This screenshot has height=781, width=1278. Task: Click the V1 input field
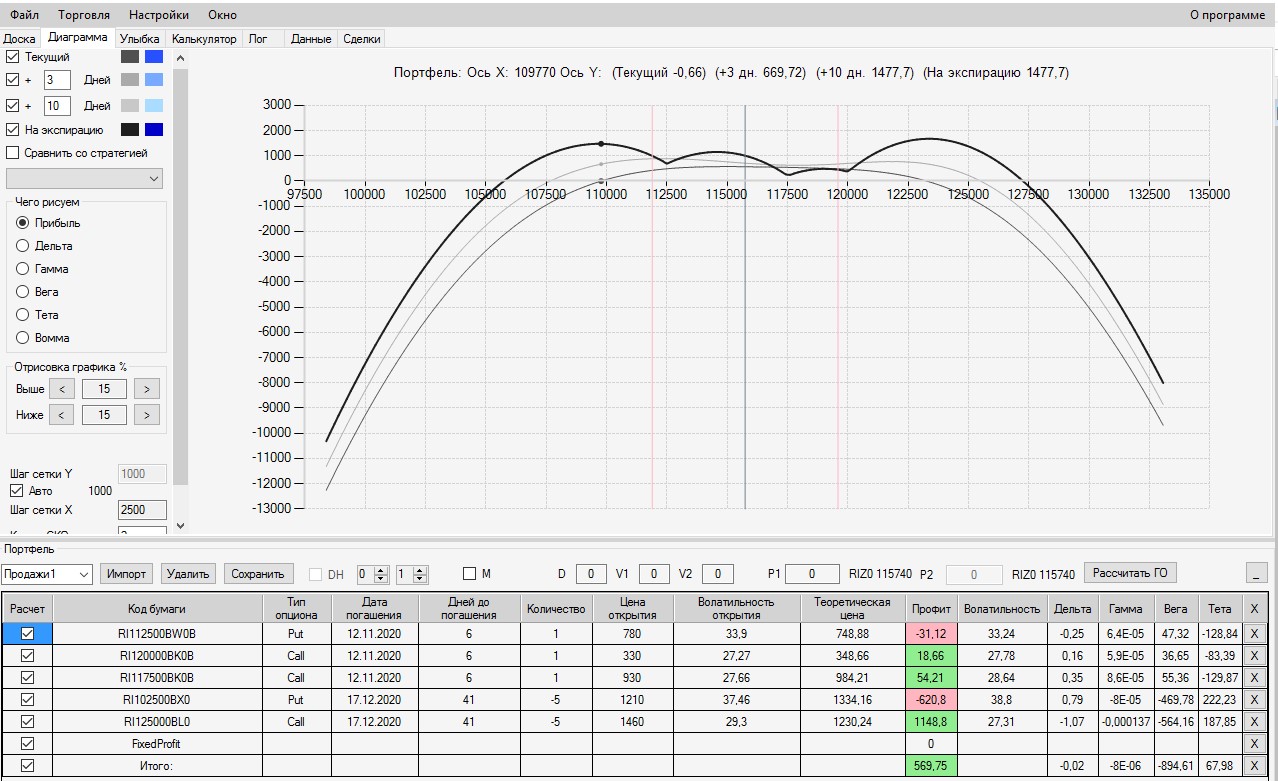(x=654, y=574)
